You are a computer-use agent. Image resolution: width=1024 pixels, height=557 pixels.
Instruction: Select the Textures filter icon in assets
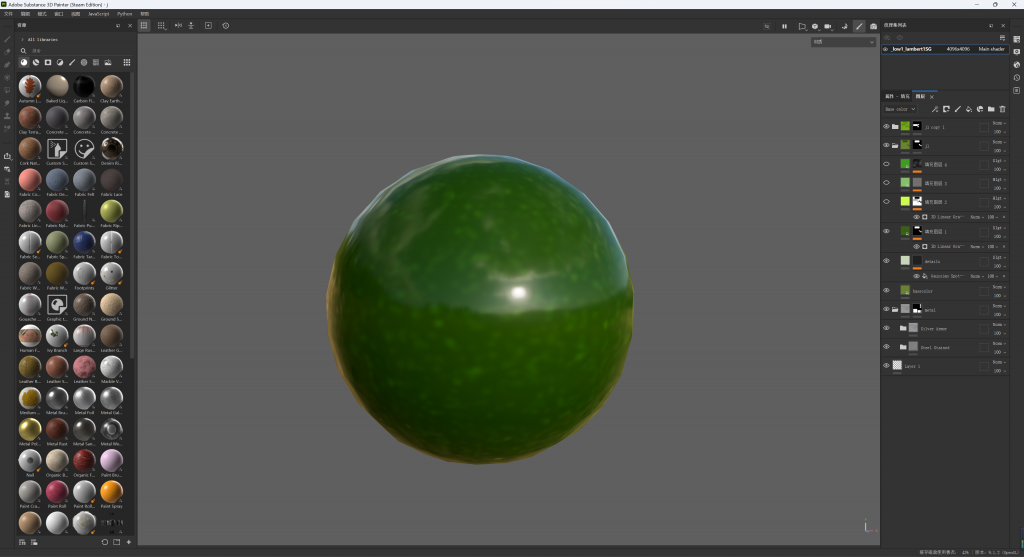(95, 63)
